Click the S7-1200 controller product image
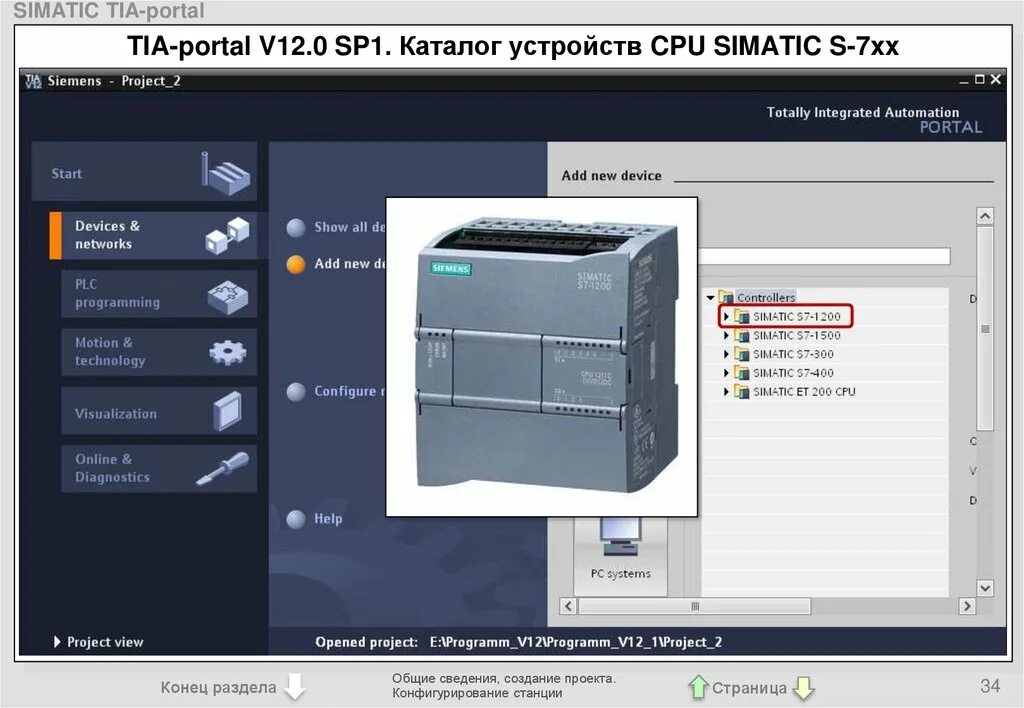Viewport: 1024px width, 708px height. click(x=542, y=357)
